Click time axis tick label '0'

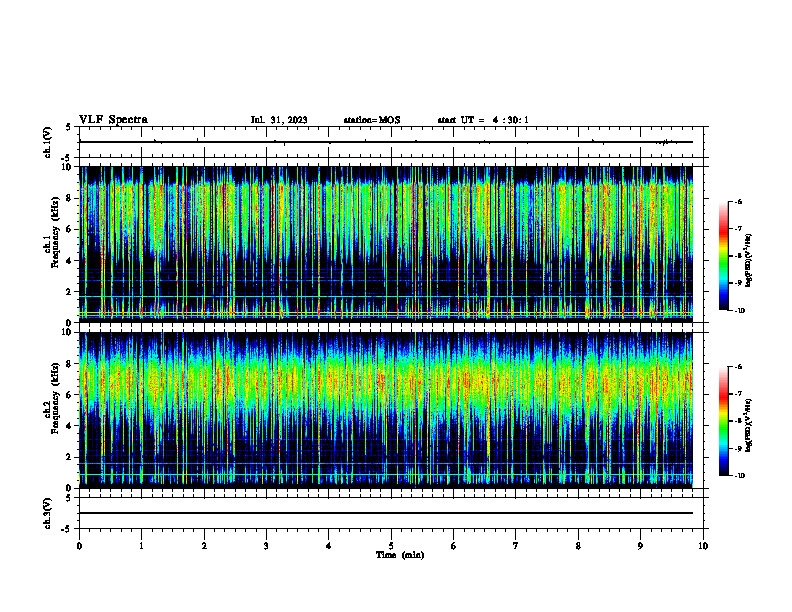pyautogui.click(x=79, y=546)
